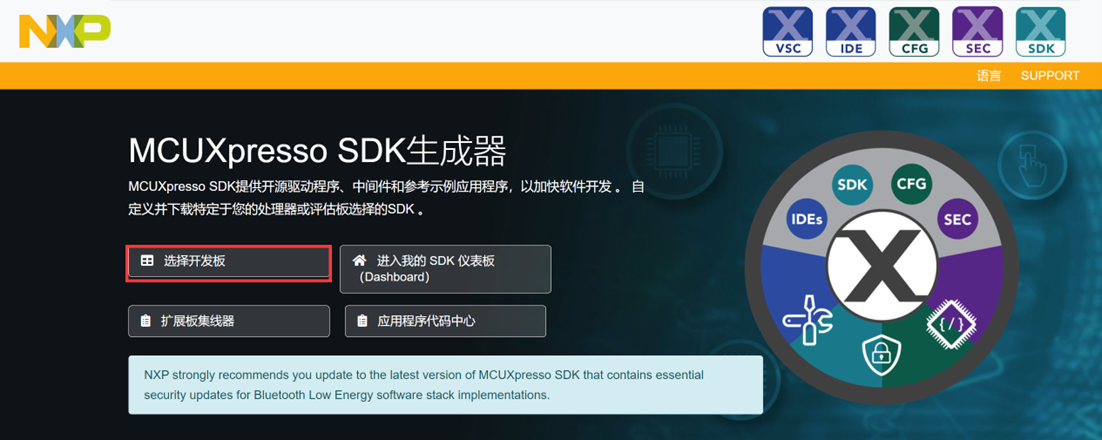Open the CFG tool icon
The image size is (1102, 440).
pos(914,31)
